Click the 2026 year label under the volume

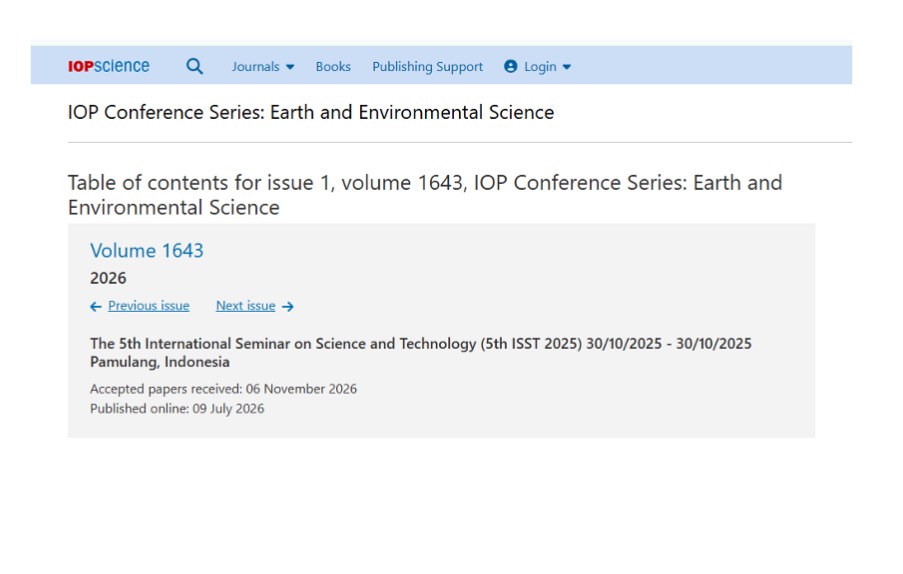108,278
